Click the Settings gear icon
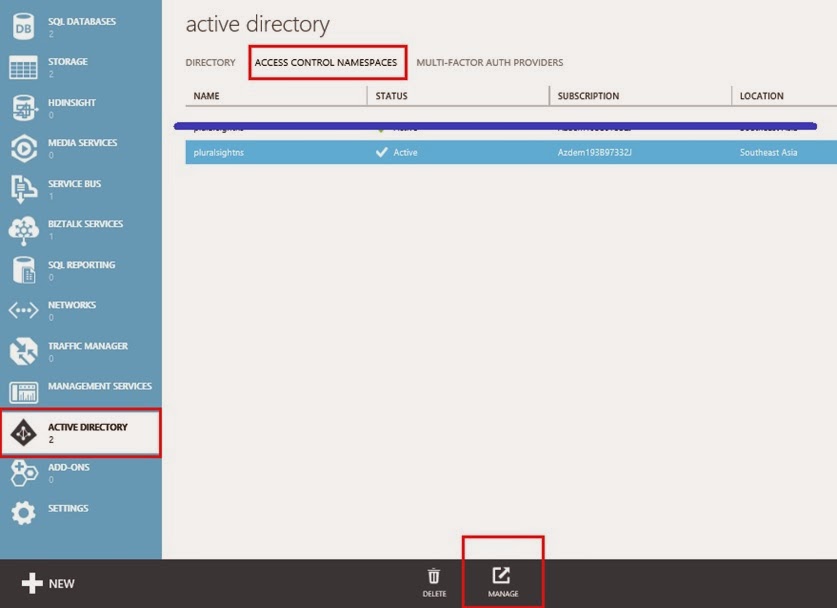This screenshot has width=837, height=608. pyautogui.click(x=23, y=513)
